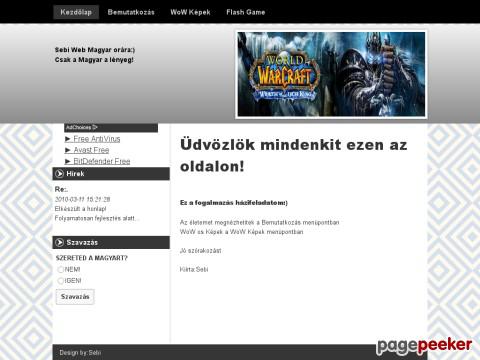Viewport: 480px width, 360px height.
Task: Open the Kezdőlap menu tab
Action: 76,12
